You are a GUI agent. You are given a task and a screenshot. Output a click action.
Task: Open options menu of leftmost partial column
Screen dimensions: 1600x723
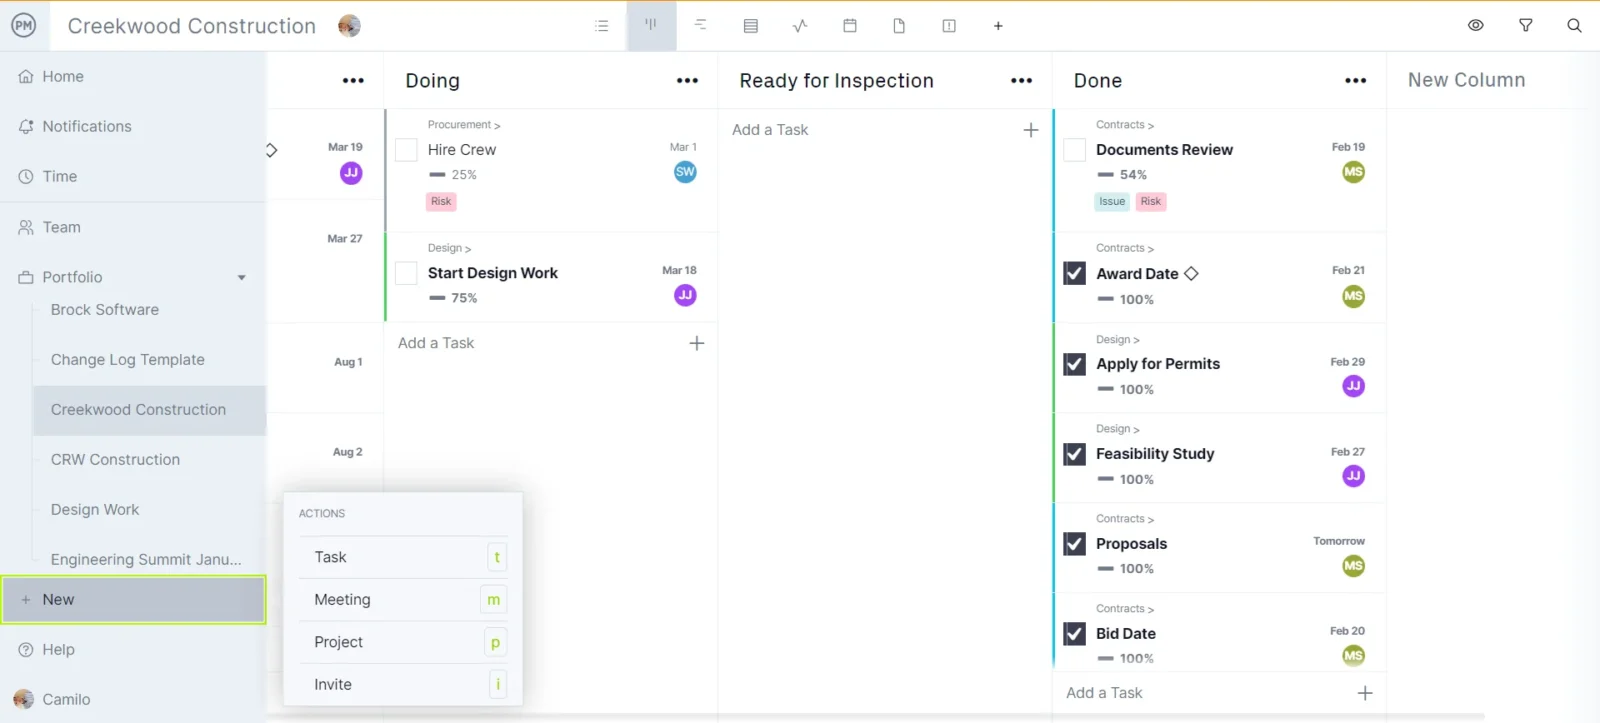353,81
